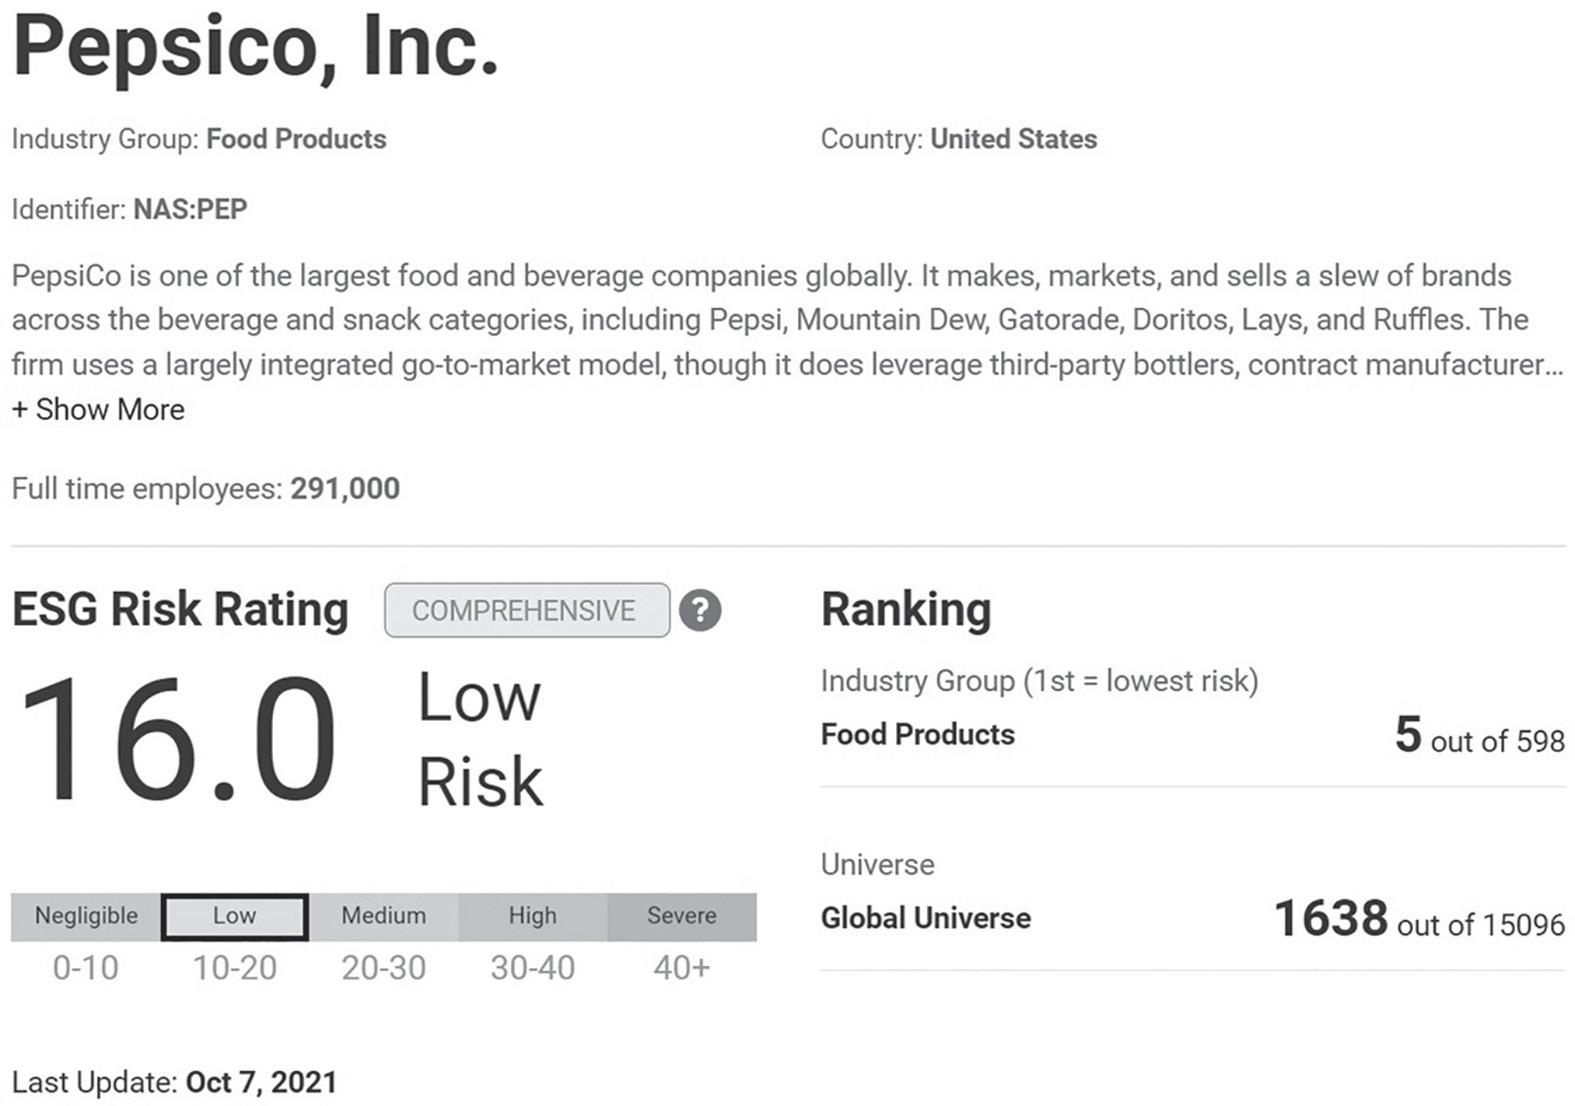Open the ESG Risk Rating help icon
Viewport: 1575px width, 1106px height.
pyautogui.click(x=700, y=610)
